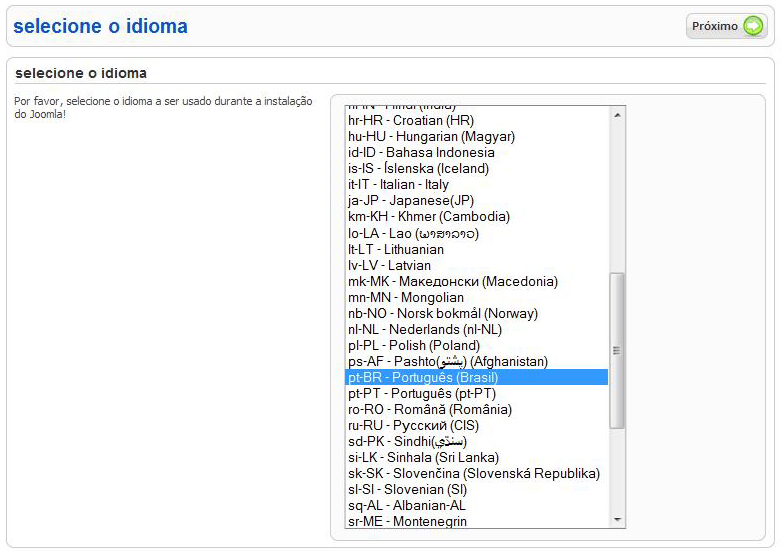Pick sq-AL - Albanian-AL
781x552 pixels.
click(476, 505)
